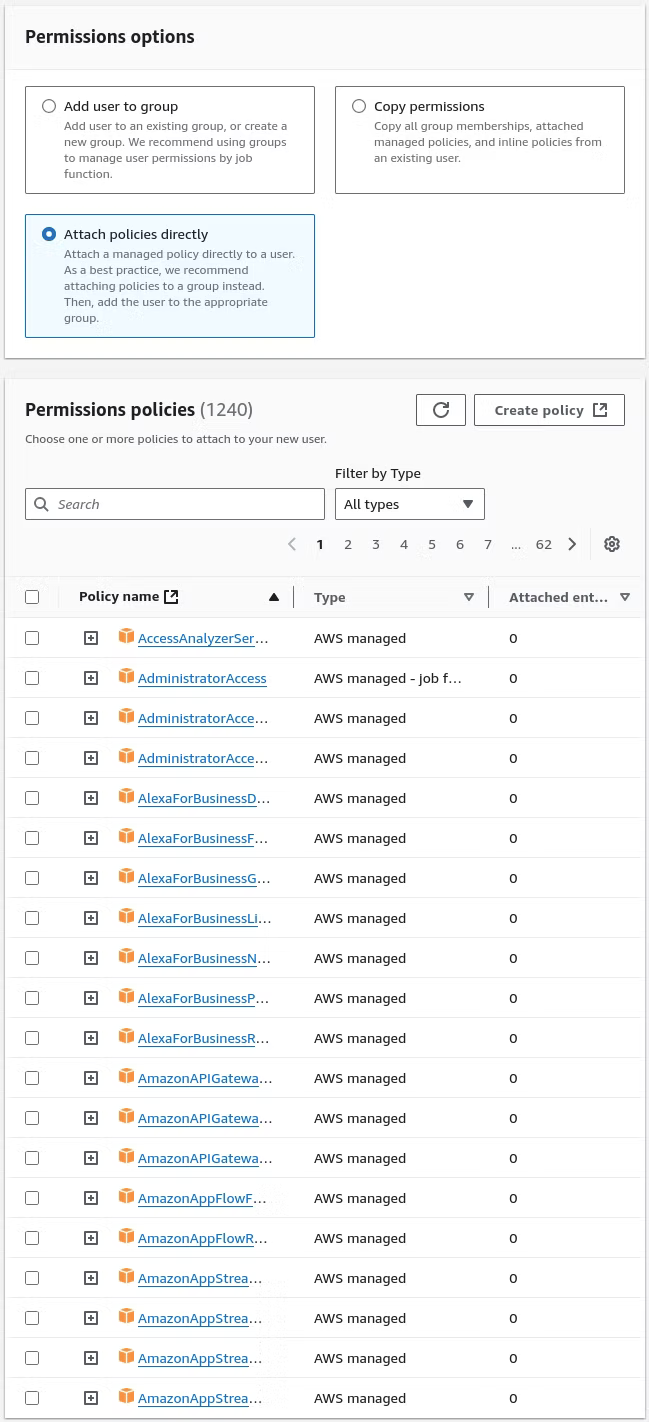The image size is (649, 1422).
Task: Open the AlexaForBusinessP... policy link
Action: point(203,998)
